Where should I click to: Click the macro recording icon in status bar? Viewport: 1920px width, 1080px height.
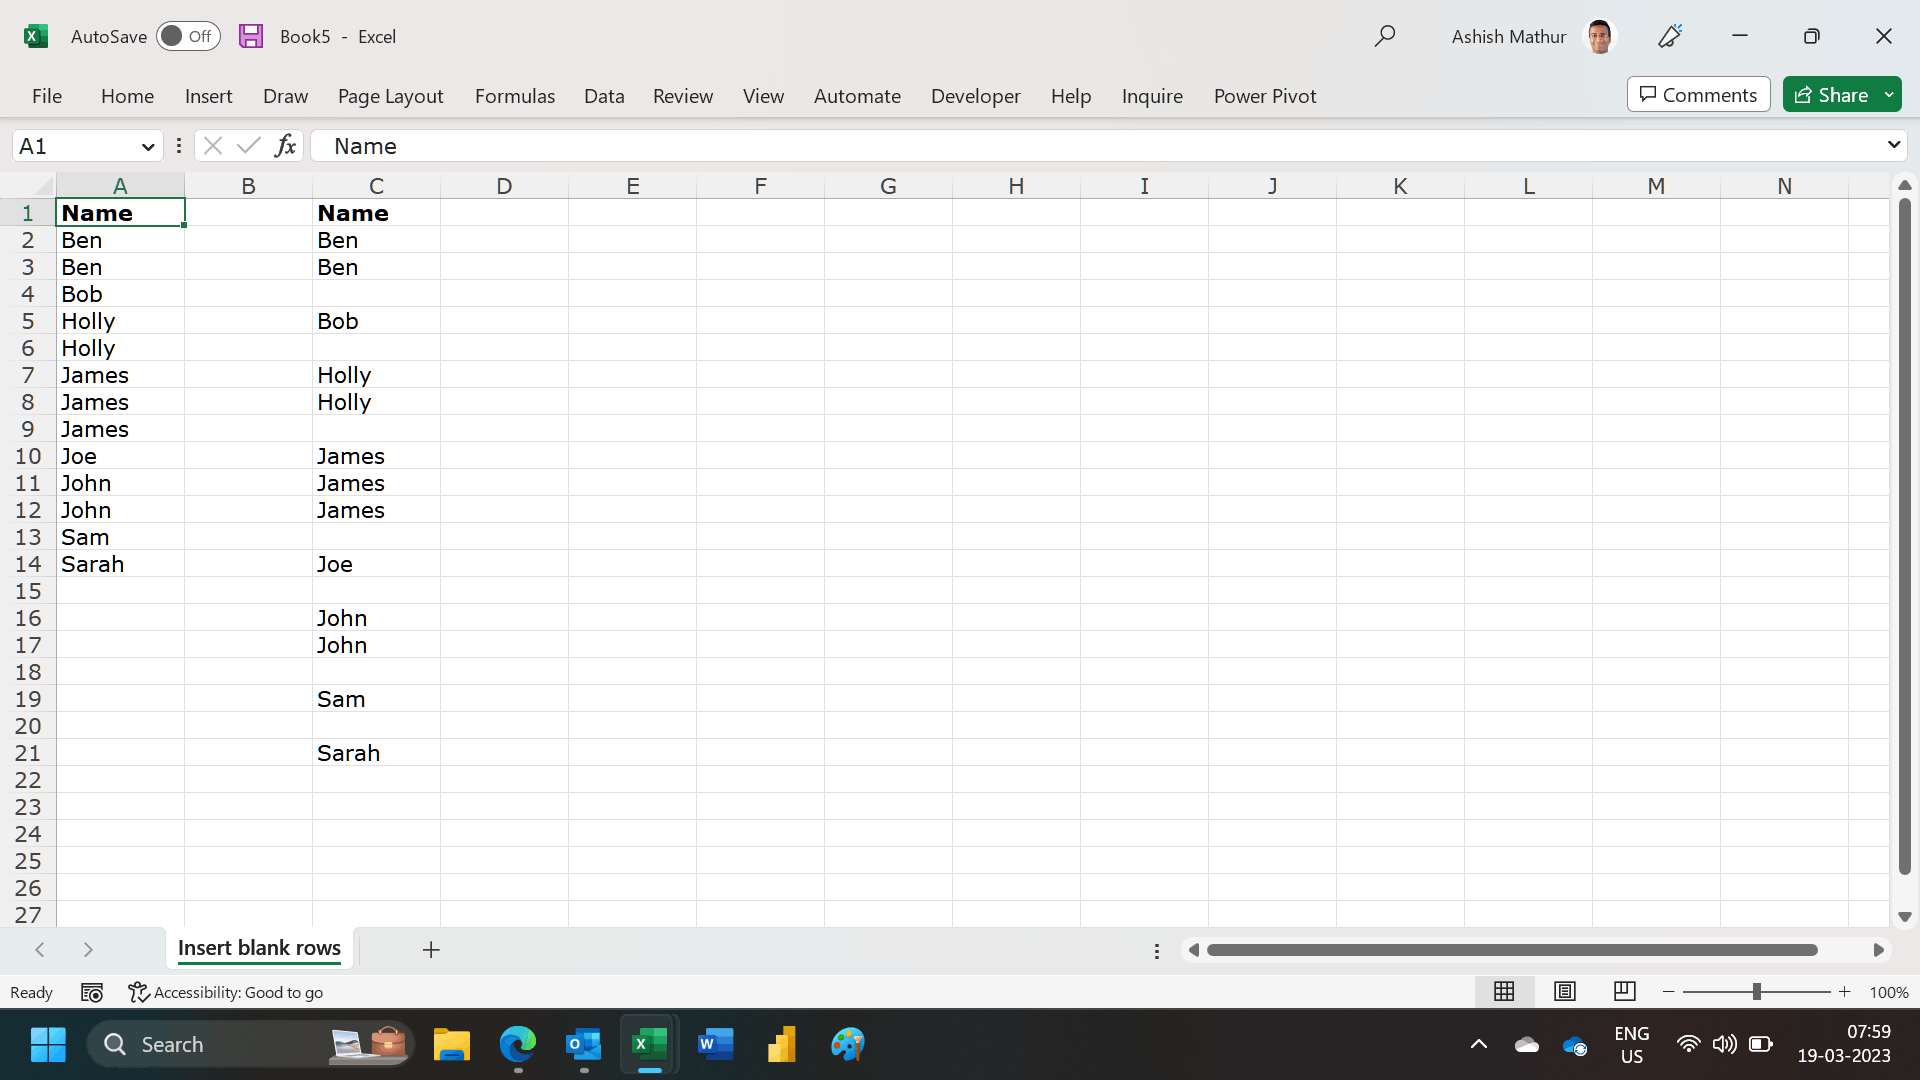[92, 992]
